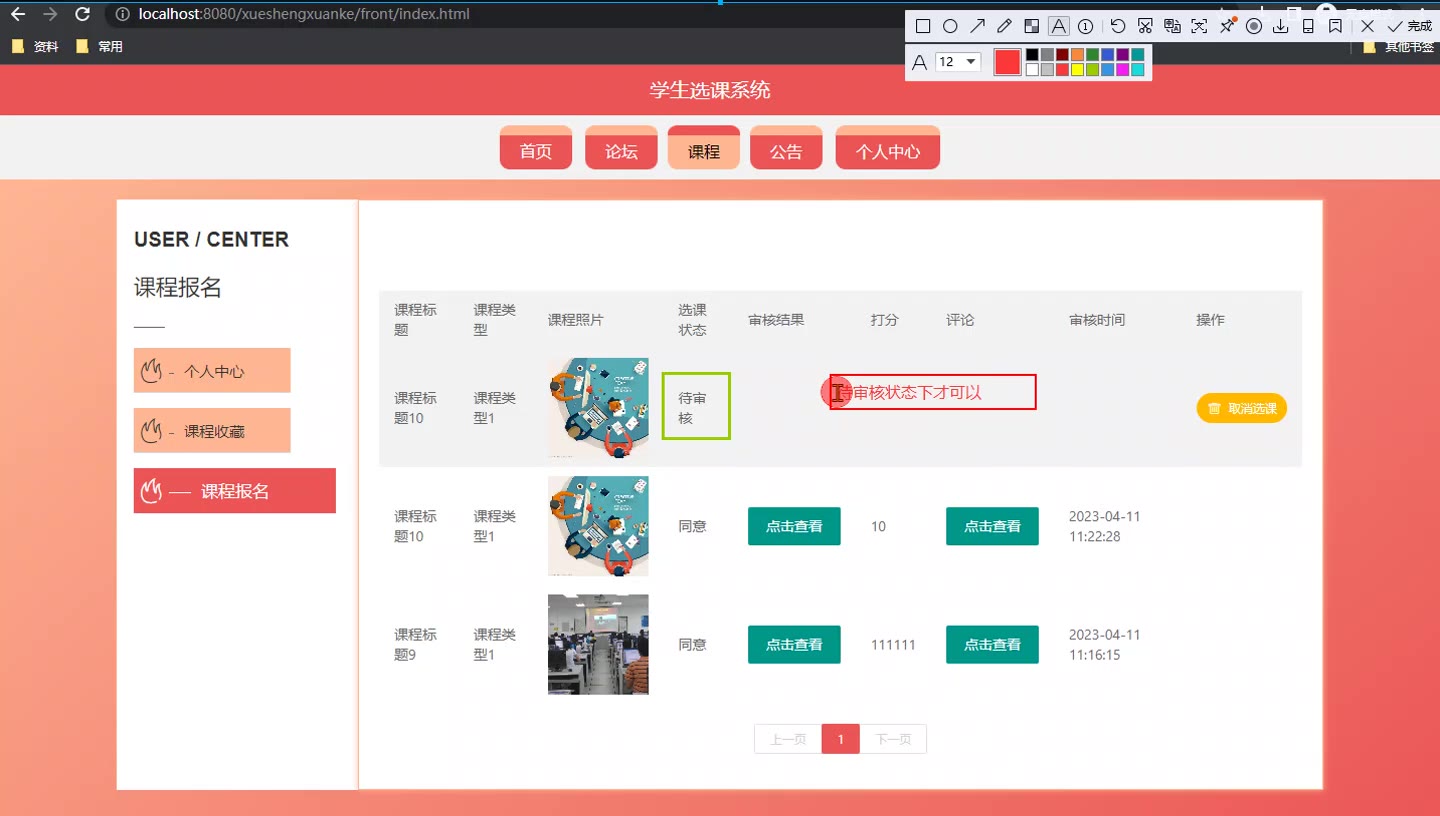The width and height of the screenshot is (1440, 816).
Task: Click the 学生选课系统 page title
Action: (x=710, y=90)
